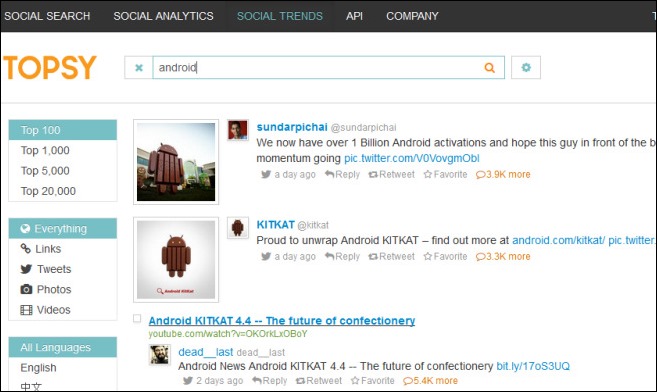Click the @sundarpichai handle text
Image resolution: width=657 pixels, height=392 pixels.
(363, 127)
